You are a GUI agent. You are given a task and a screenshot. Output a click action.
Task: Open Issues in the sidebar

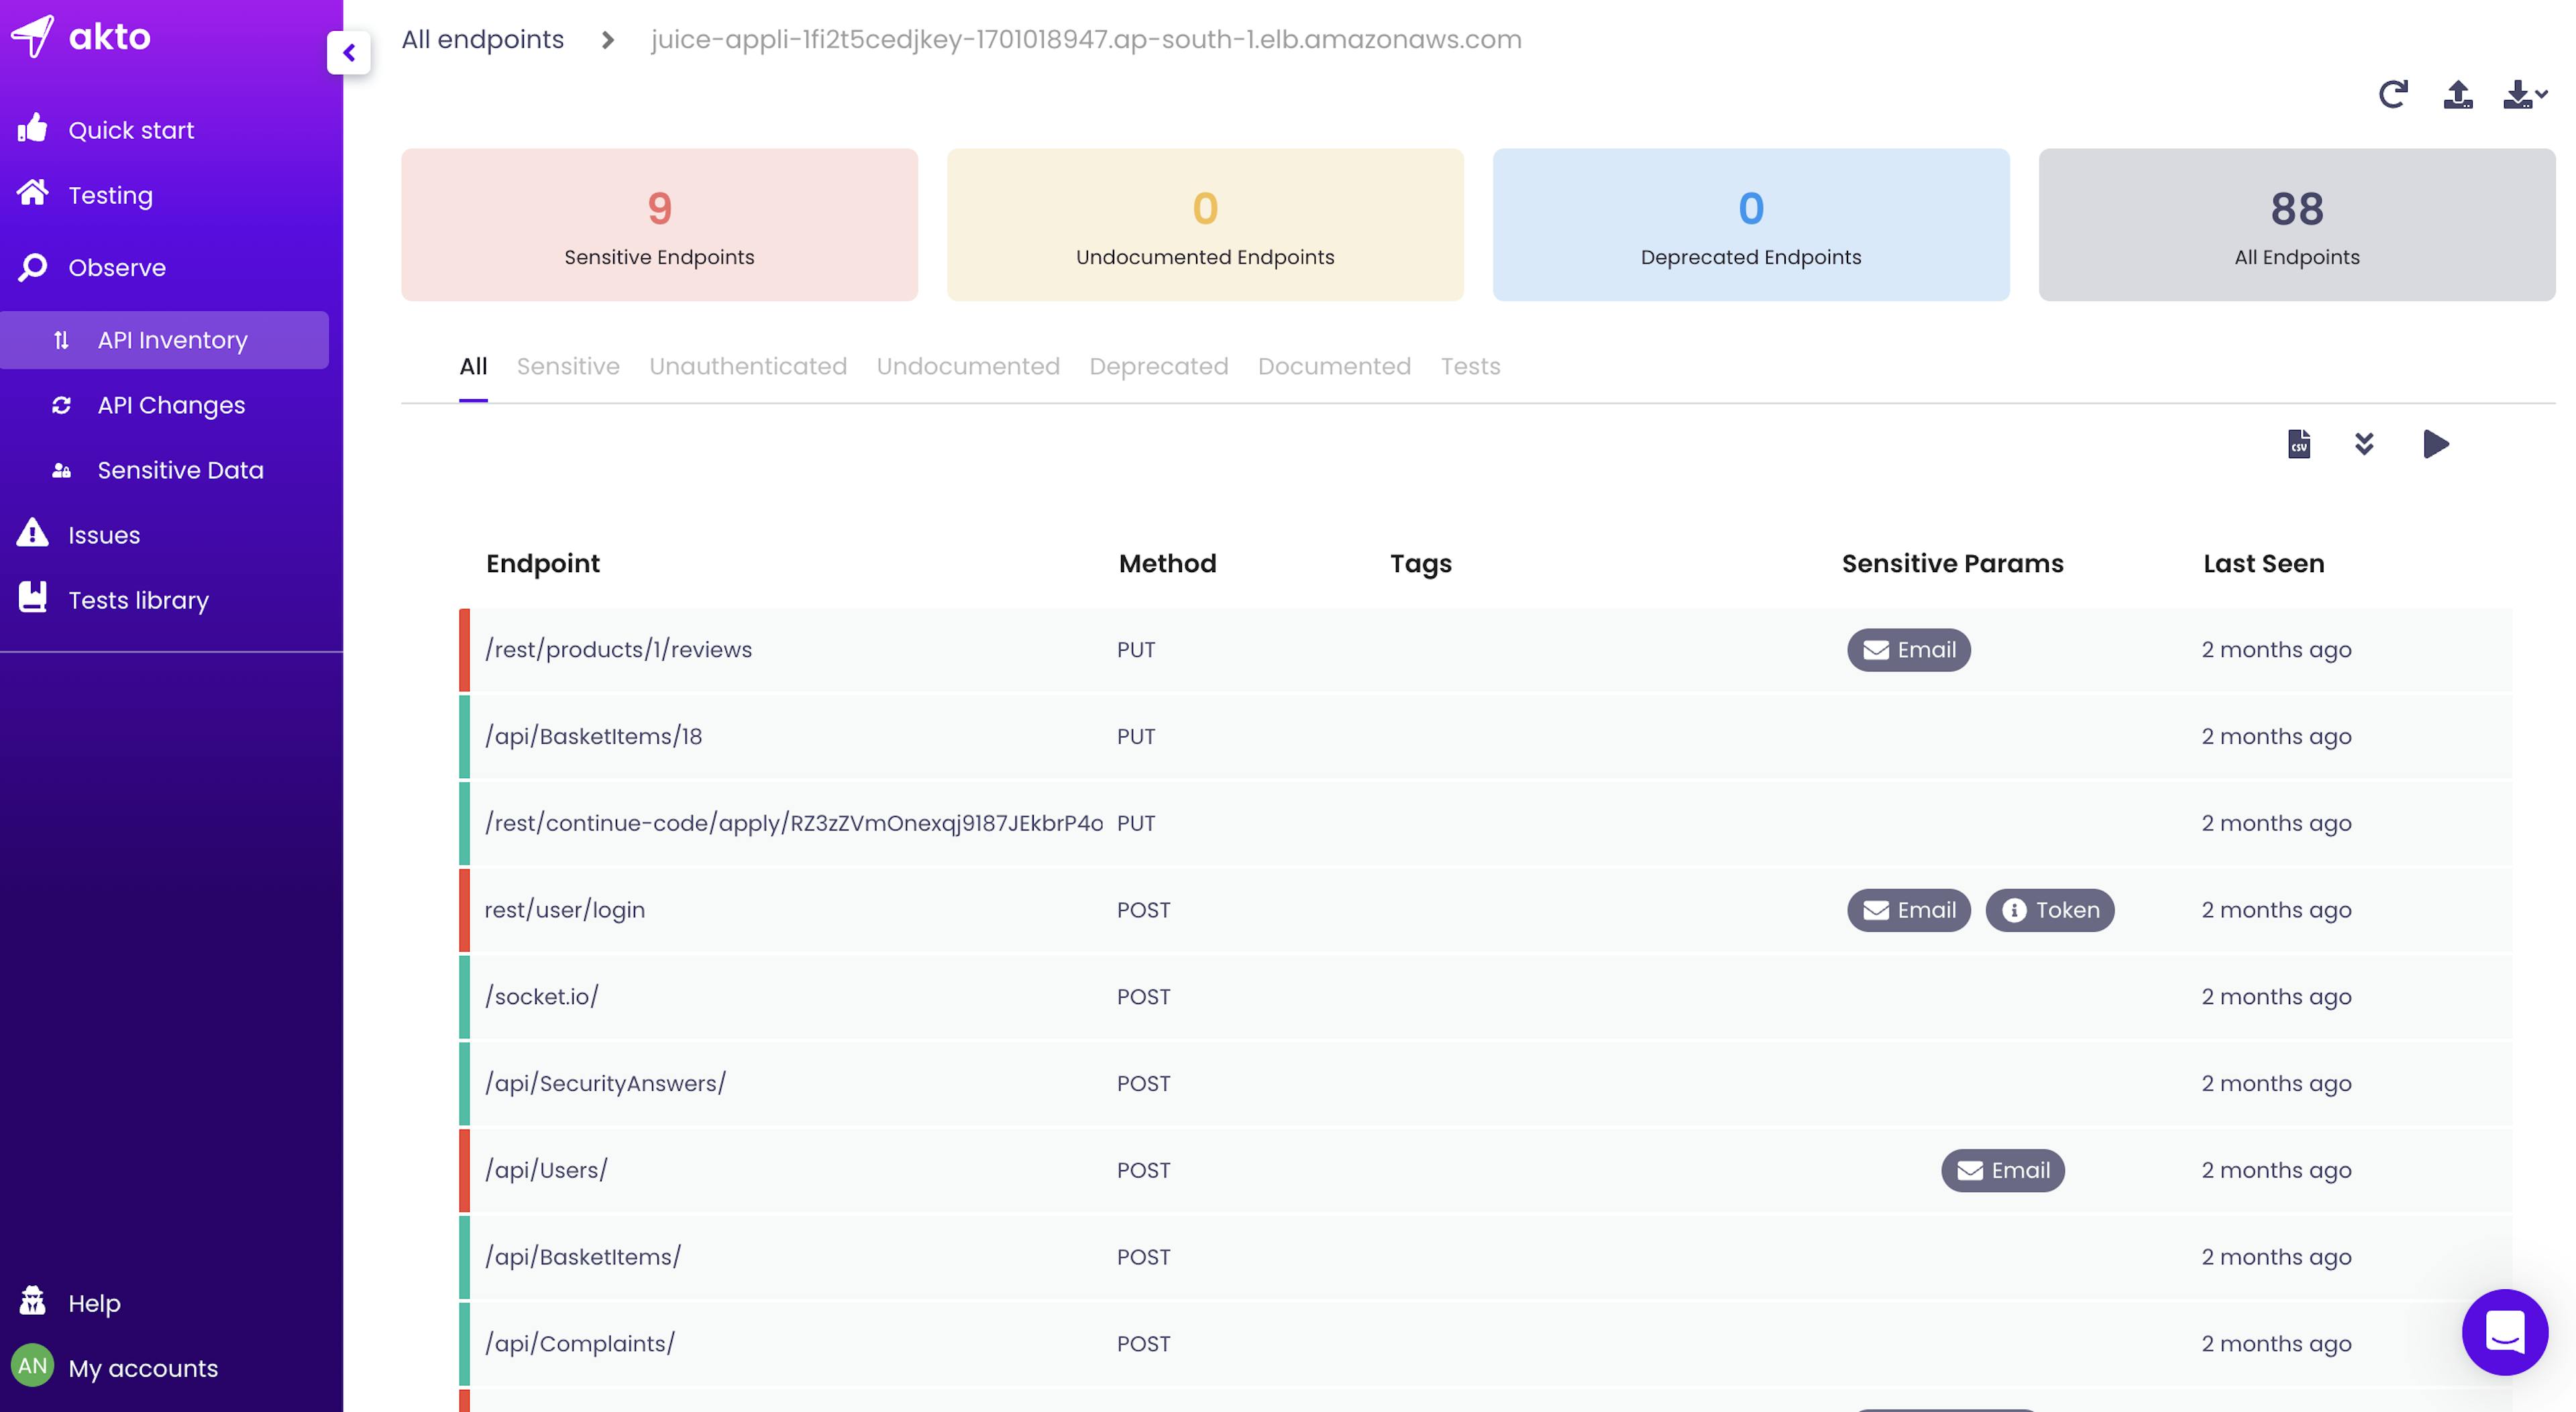coord(104,535)
